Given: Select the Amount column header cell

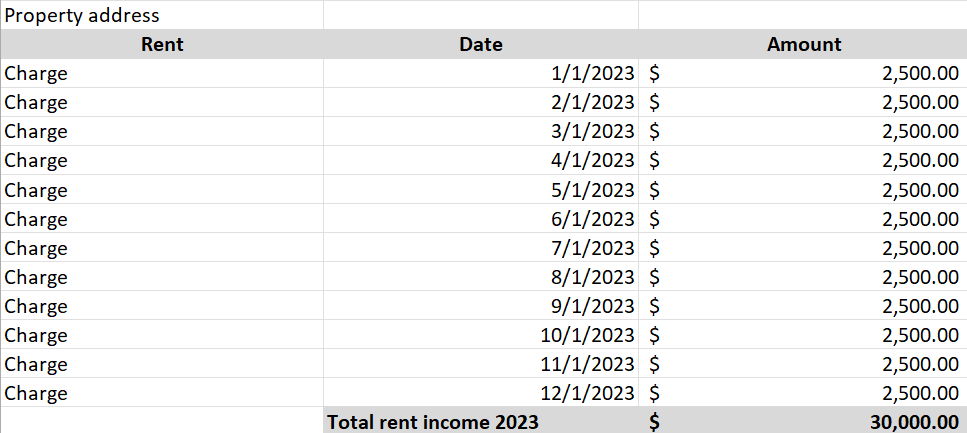Looking at the screenshot, I should click(x=803, y=44).
